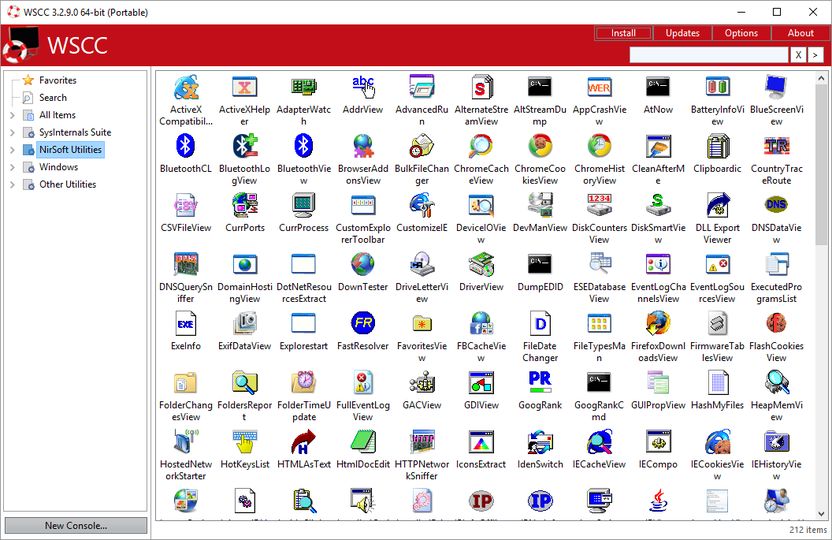The width and height of the screenshot is (832, 540).
Task: Expand the Windows tree node
Action: [12, 168]
